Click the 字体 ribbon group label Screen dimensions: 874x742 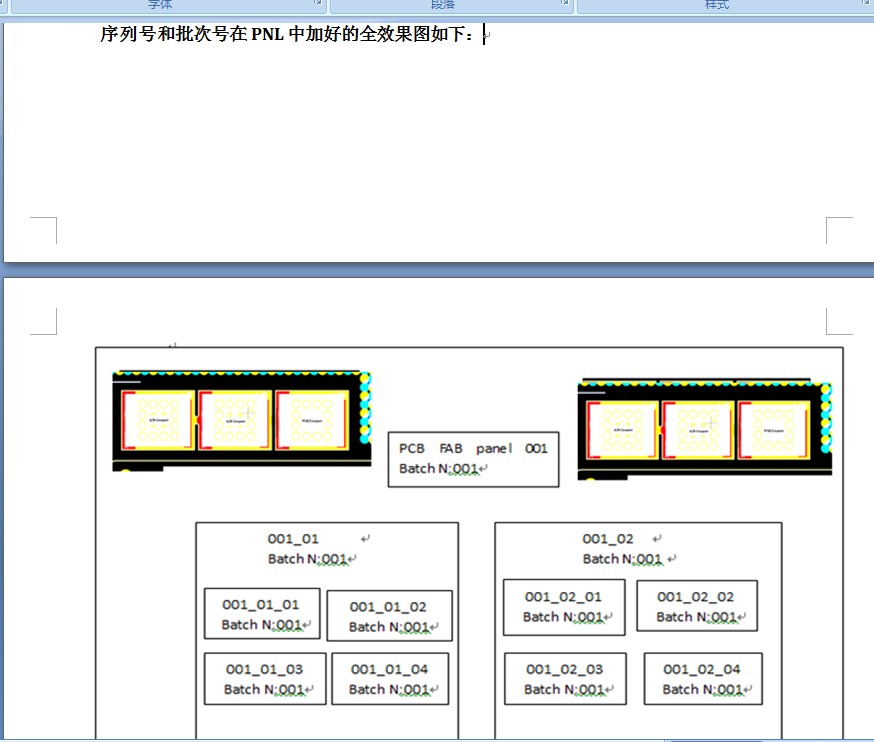pos(160,4)
